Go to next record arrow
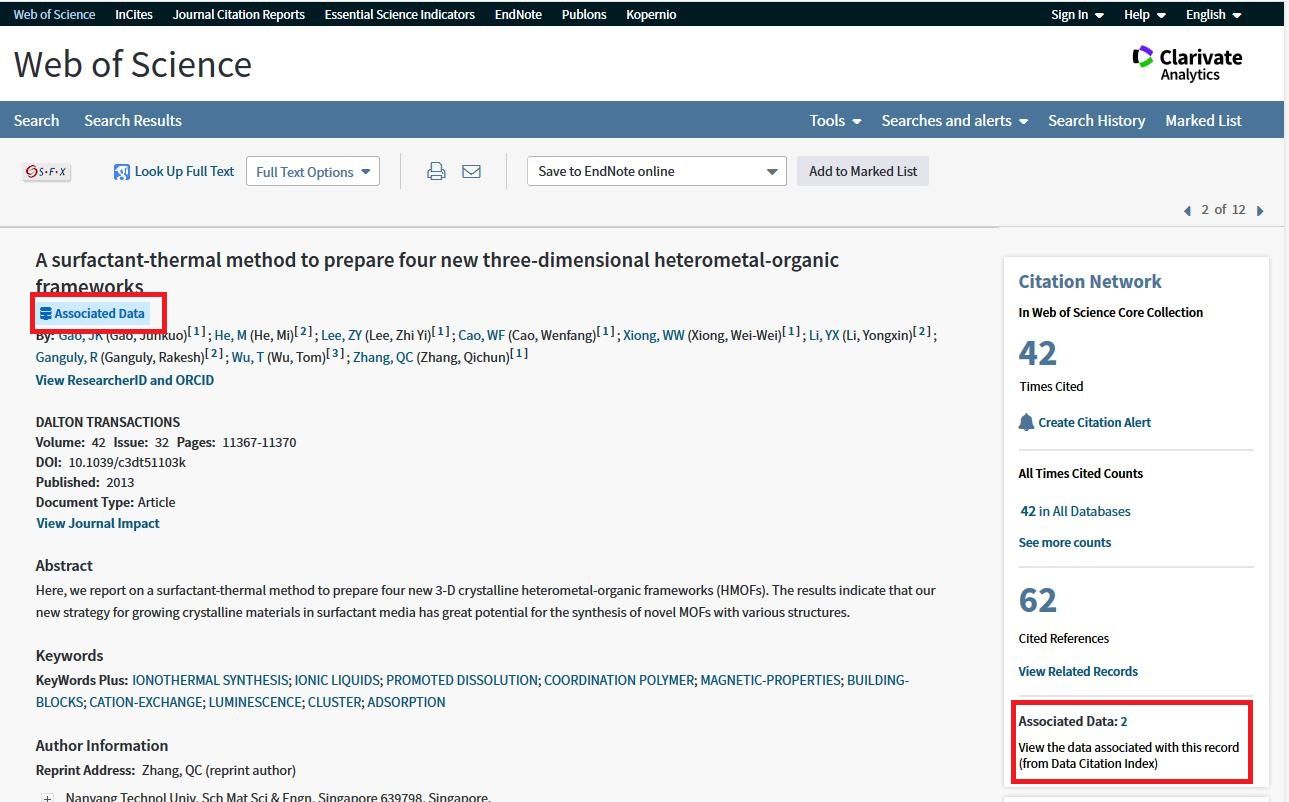This screenshot has height=802, width=1289. [x=1260, y=211]
